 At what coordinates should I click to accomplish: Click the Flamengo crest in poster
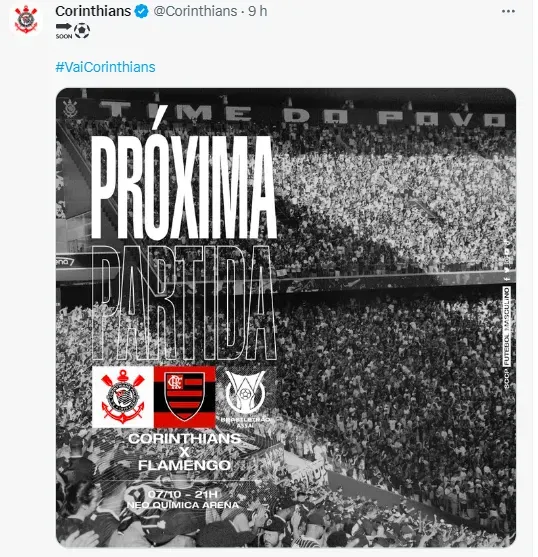point(185,397)
